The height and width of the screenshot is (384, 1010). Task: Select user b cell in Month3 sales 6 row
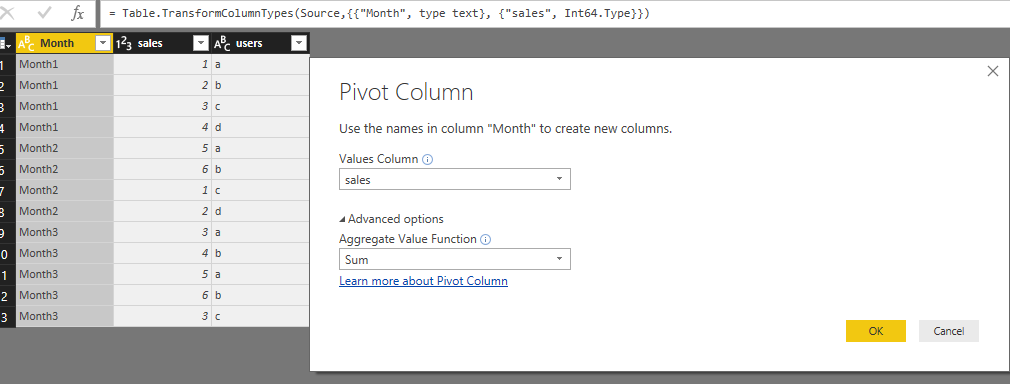point(260,295)
